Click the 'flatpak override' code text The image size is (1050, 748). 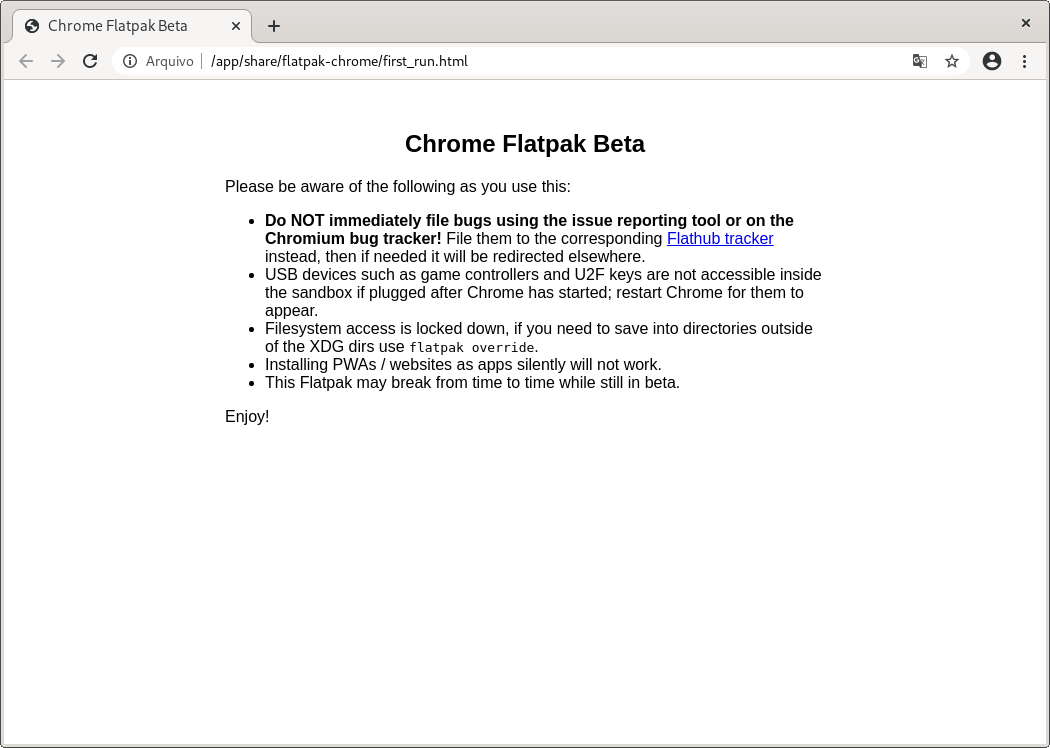coord(472,348)
